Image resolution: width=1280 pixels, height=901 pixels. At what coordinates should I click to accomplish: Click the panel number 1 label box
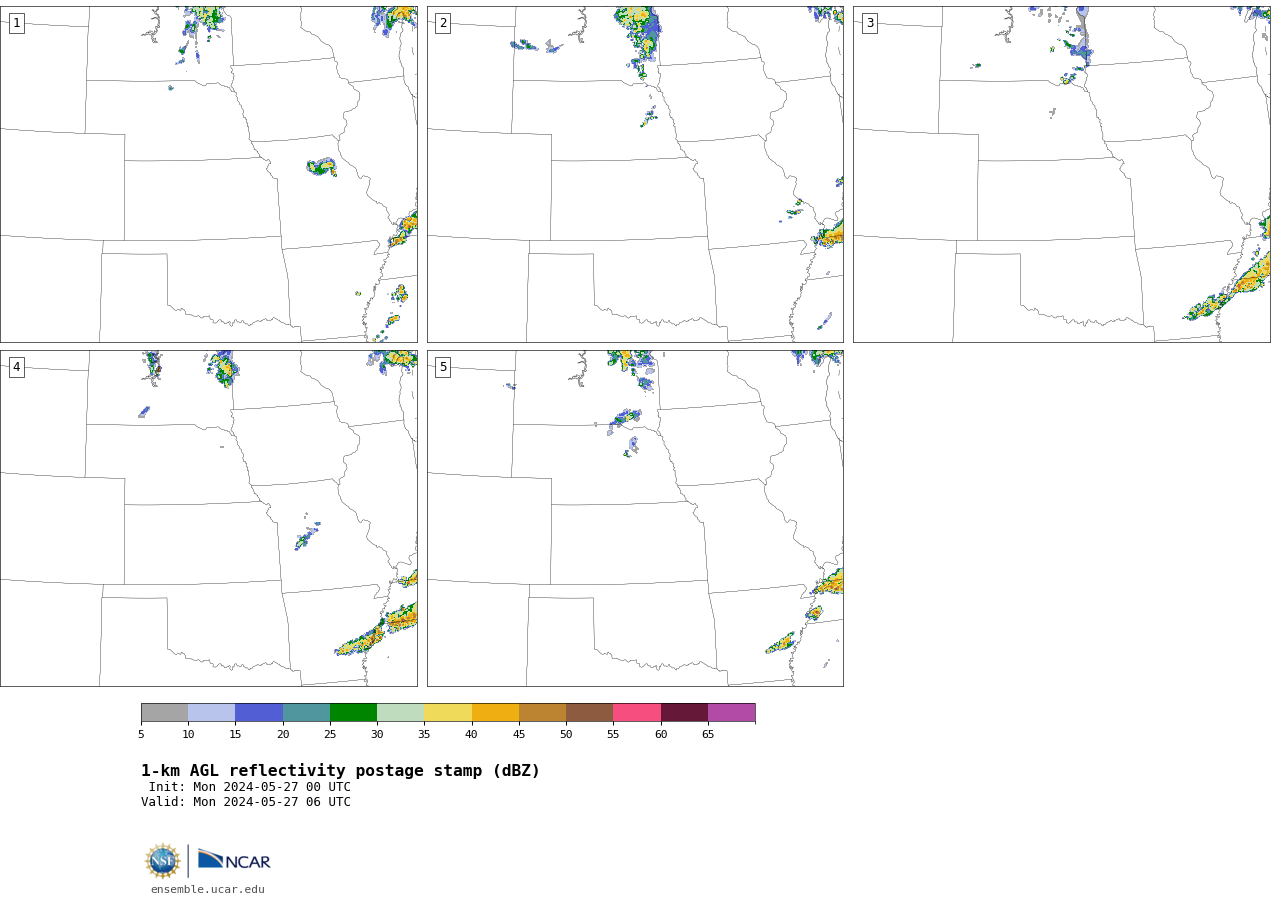pos(16,23)
